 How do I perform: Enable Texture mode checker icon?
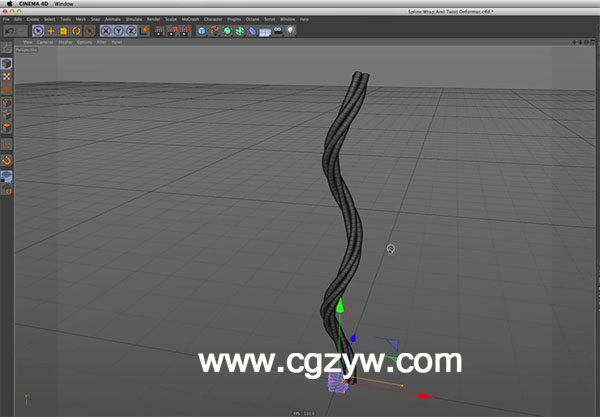[x=7, y=77]
